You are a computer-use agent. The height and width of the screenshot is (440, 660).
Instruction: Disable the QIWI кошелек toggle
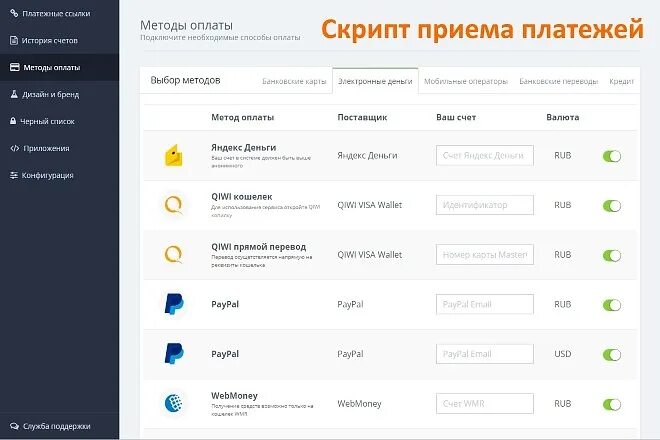612,206
